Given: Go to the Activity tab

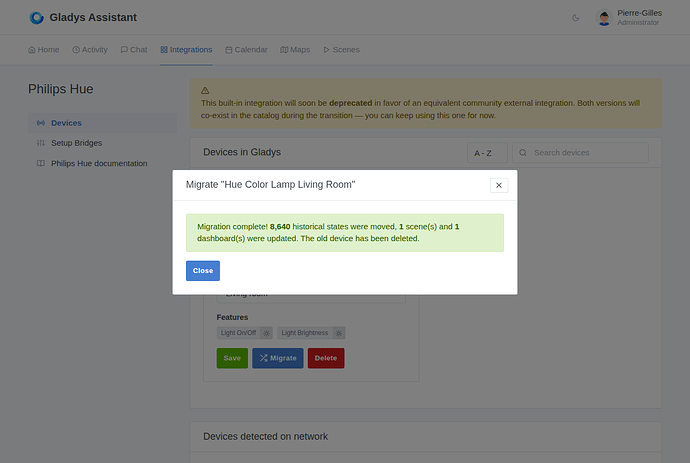Looking at the screenshot, I should (x=90, y=50).
